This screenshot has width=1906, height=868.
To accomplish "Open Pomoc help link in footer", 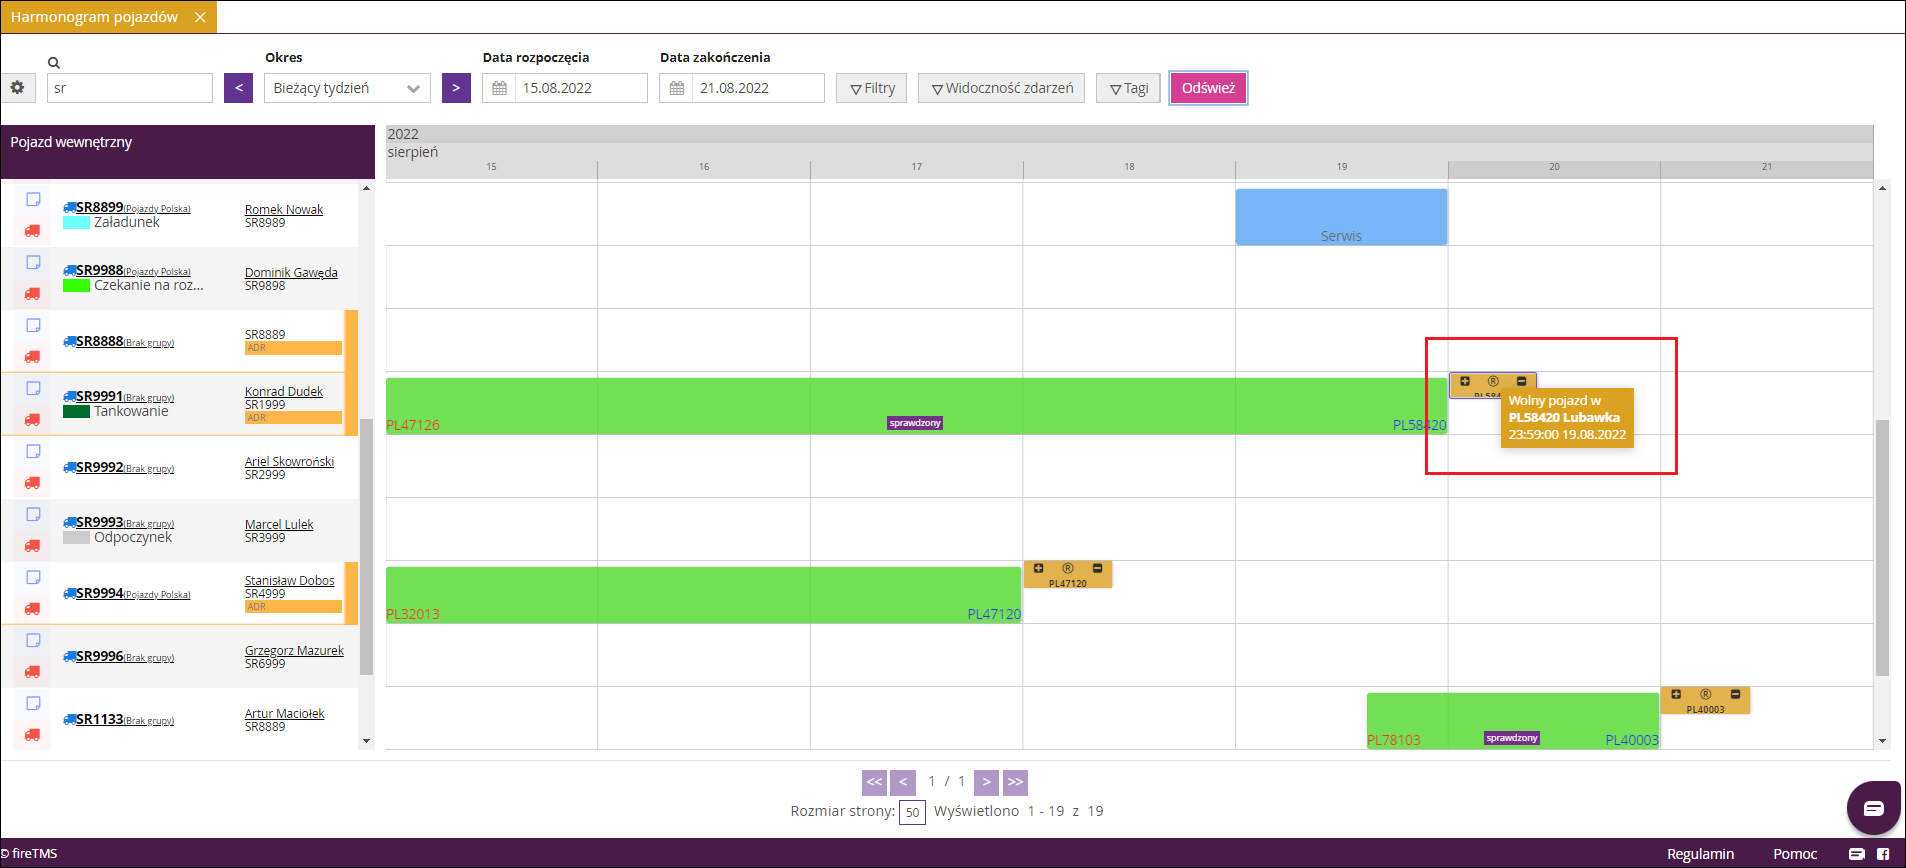I will tap(1795, 854).
